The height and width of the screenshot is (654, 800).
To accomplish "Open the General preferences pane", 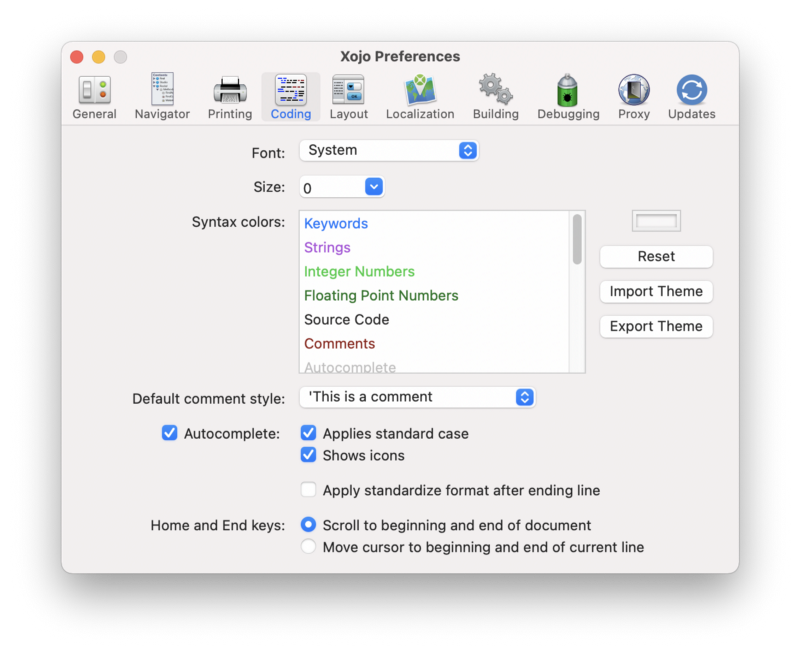I will pyautogui.click(x=94, y=97).
